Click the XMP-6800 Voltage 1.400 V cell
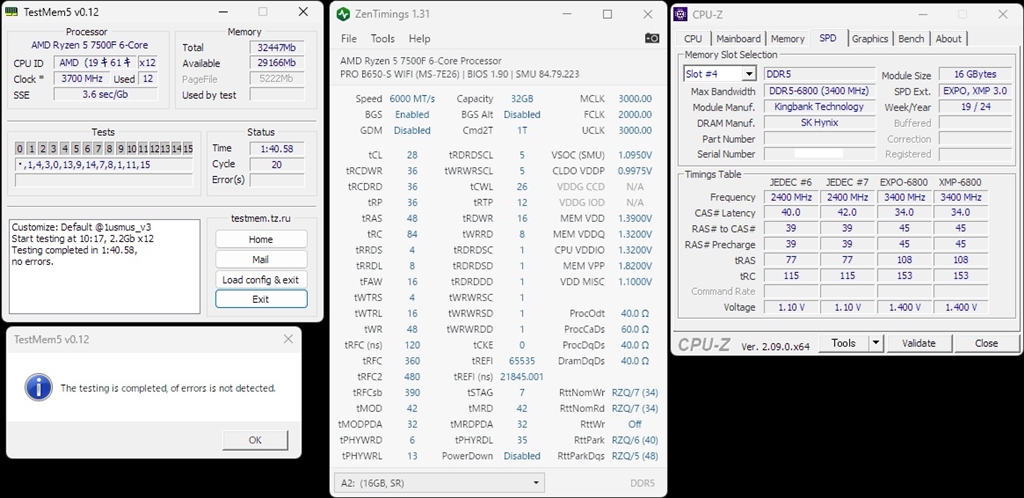 click(x=961, y=307)
